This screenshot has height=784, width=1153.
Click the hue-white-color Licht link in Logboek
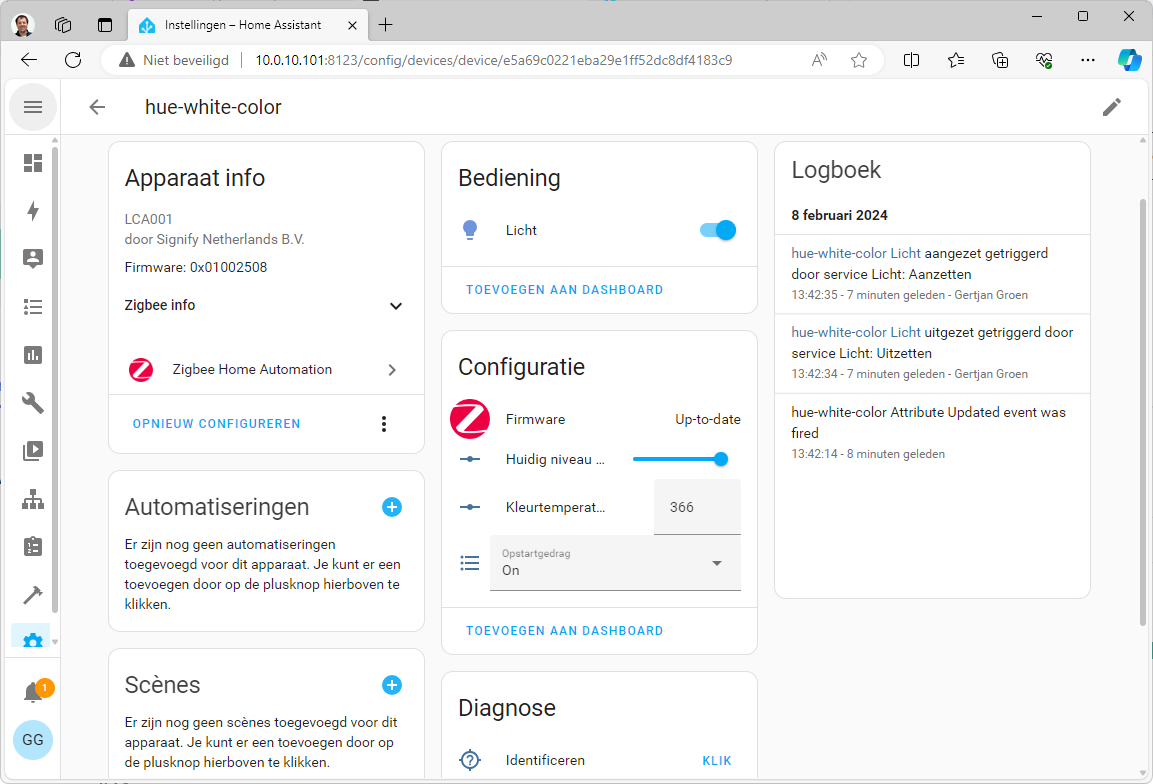[856, 253]
